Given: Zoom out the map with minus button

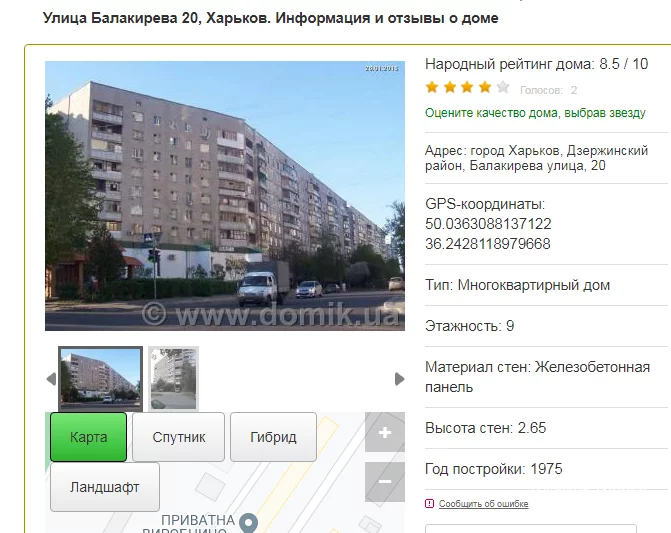Looking at the screenshot, I should (385, 482).
